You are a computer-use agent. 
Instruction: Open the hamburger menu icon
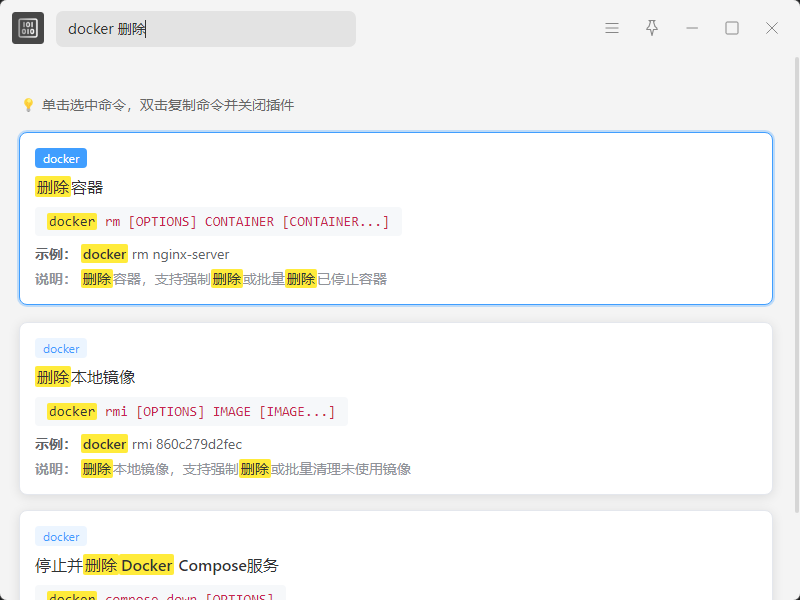[x=612, y=28]
